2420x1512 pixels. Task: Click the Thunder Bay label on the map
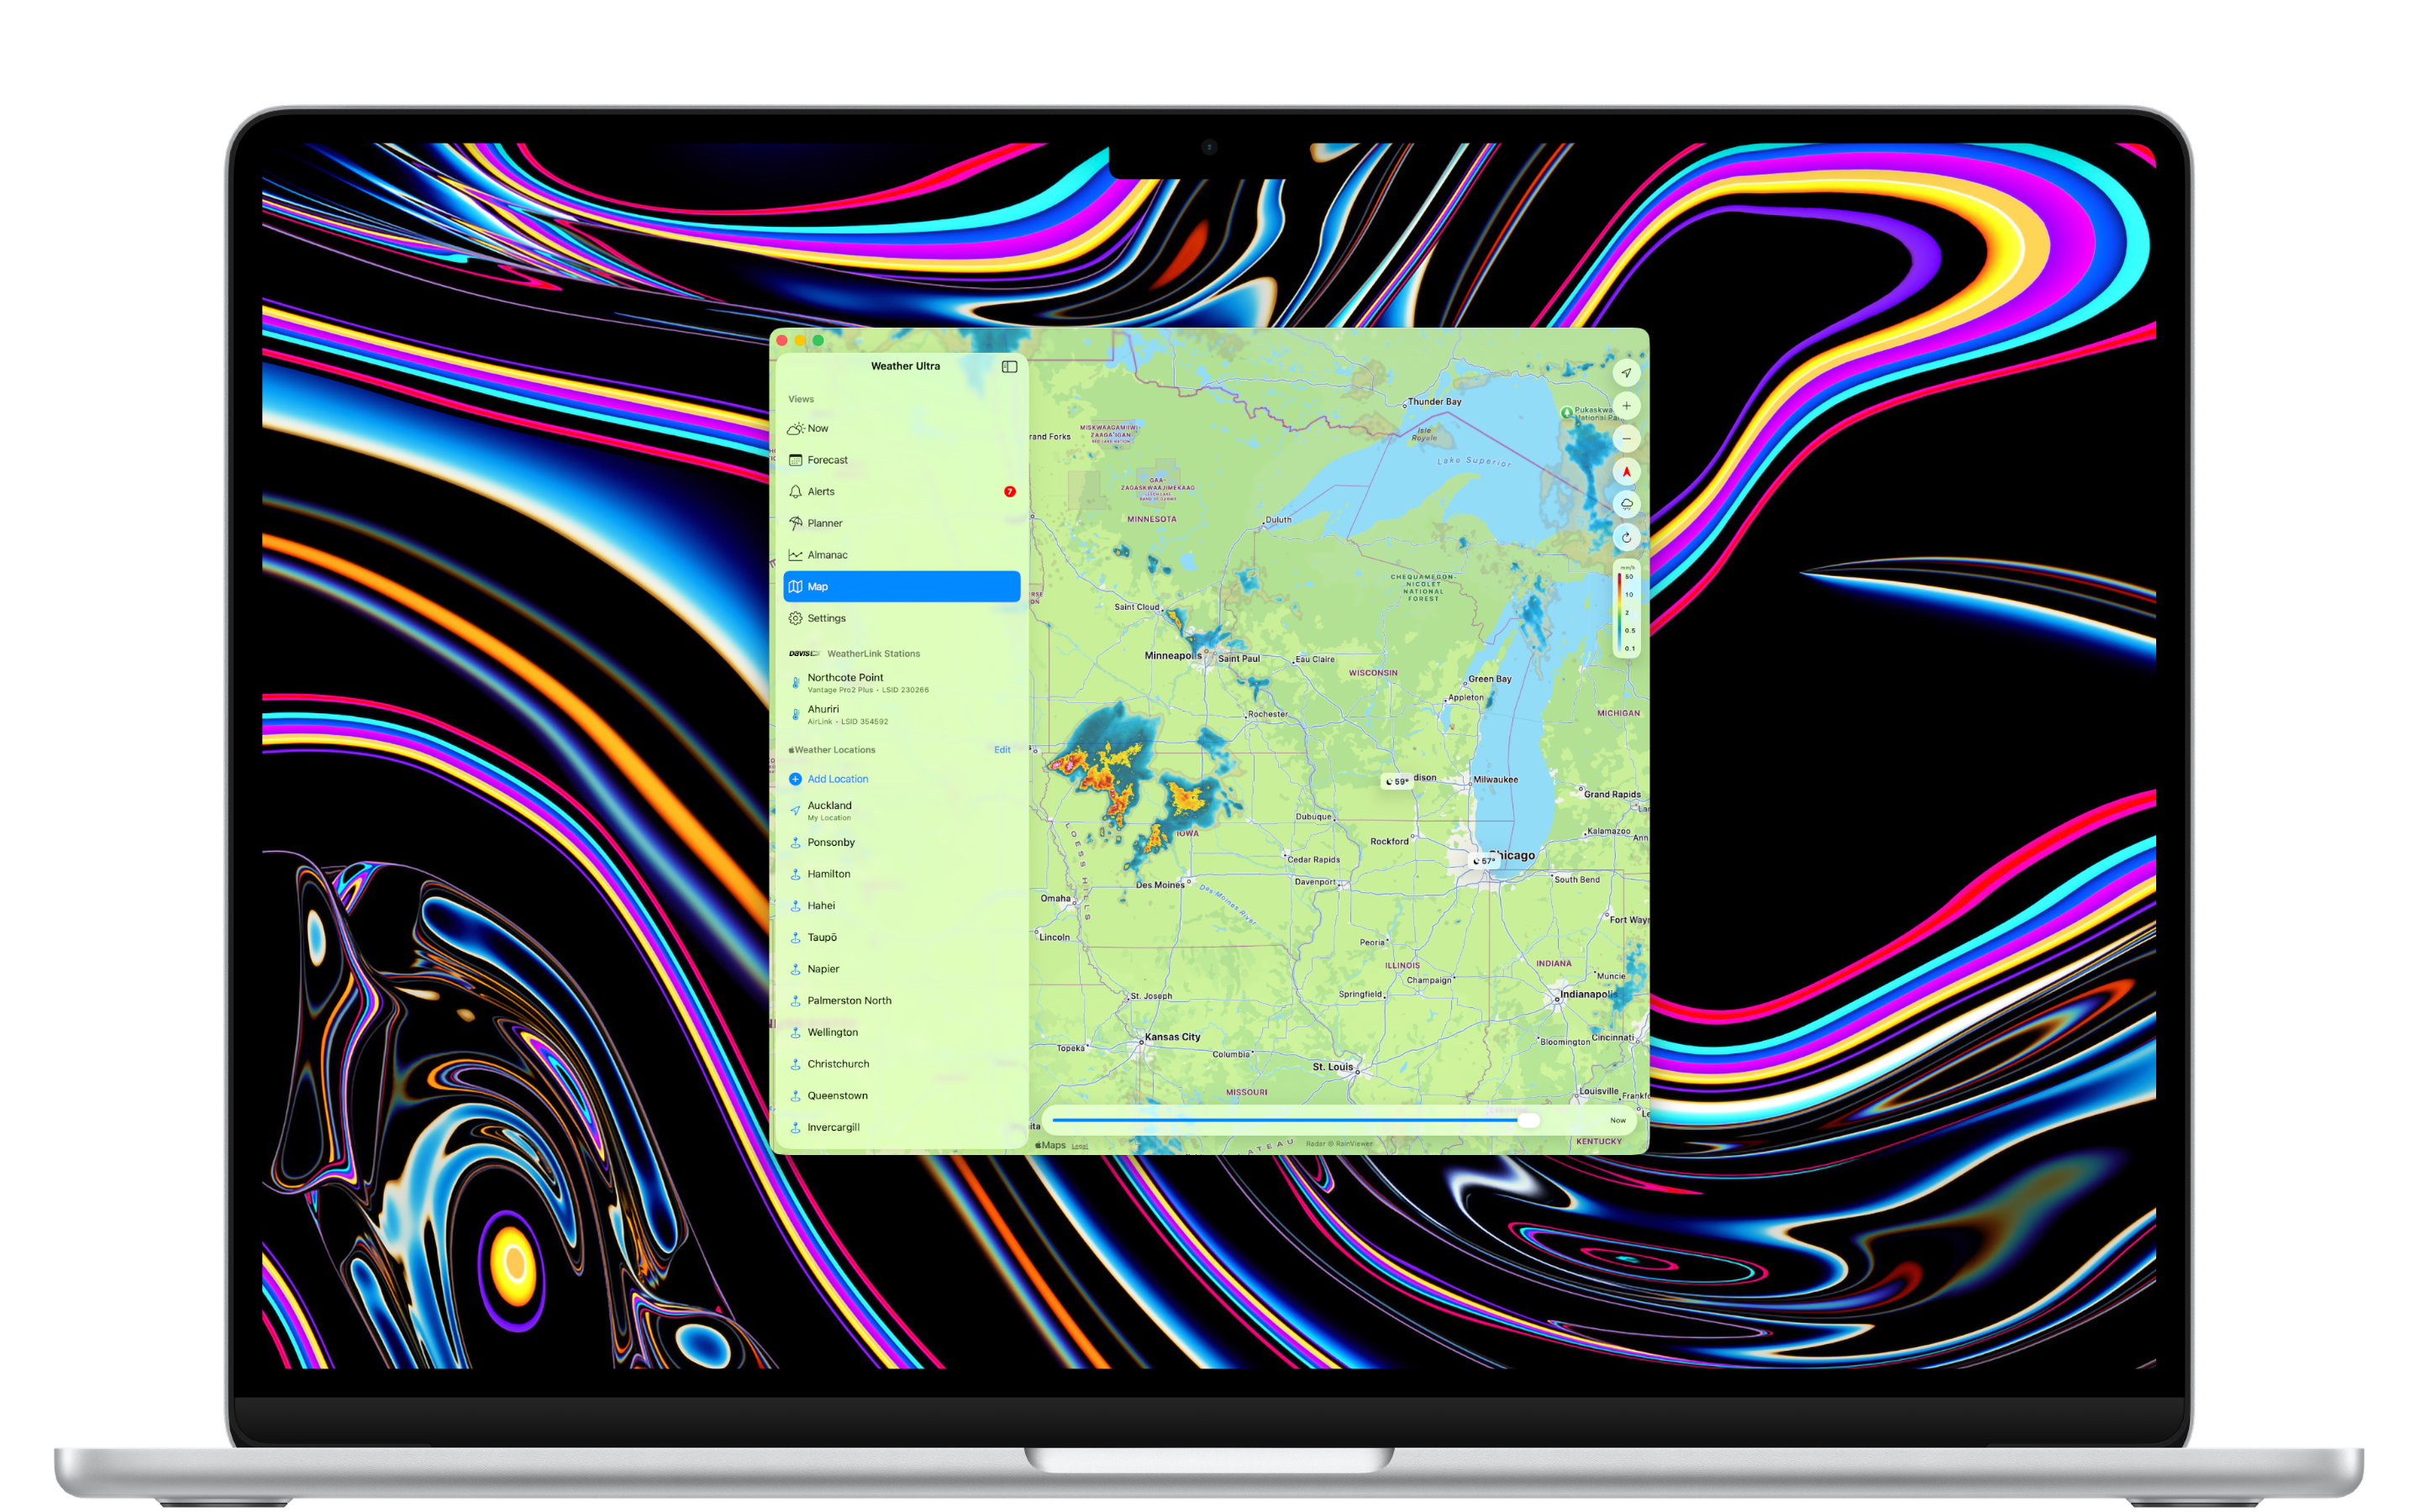tap(1434, 402)
